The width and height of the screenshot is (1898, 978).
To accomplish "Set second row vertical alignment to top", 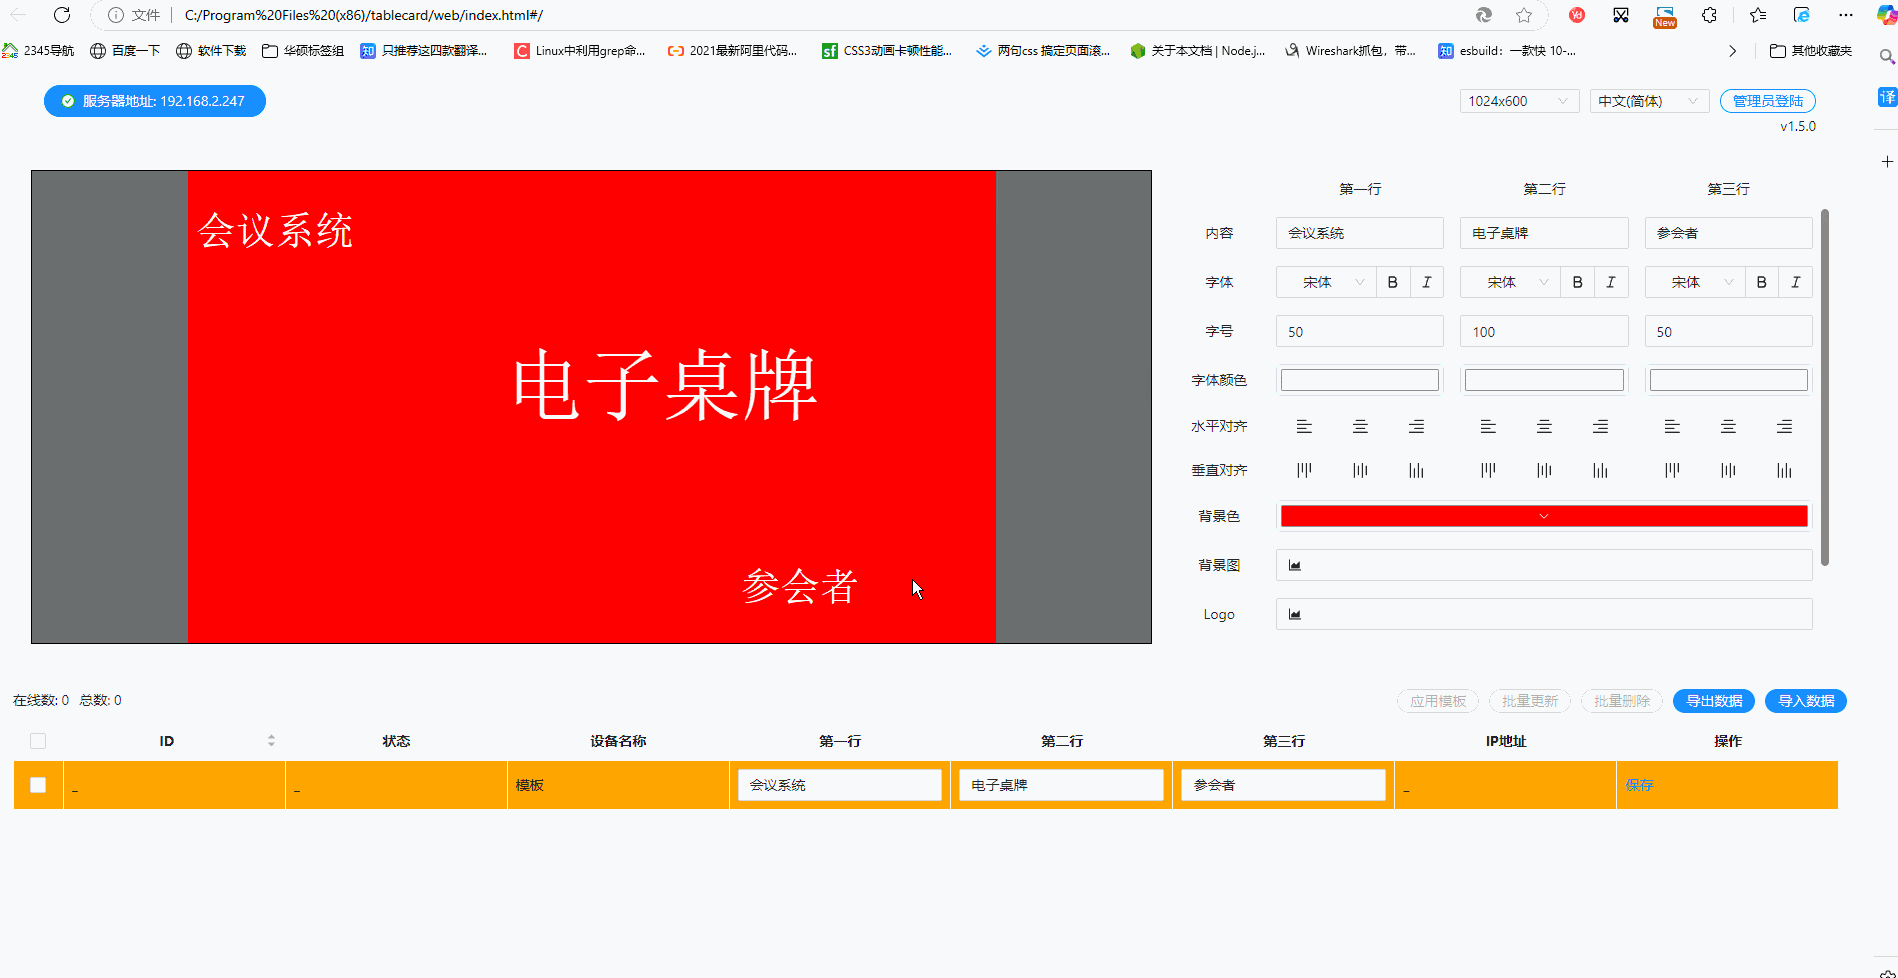I will click(1488, 470).
